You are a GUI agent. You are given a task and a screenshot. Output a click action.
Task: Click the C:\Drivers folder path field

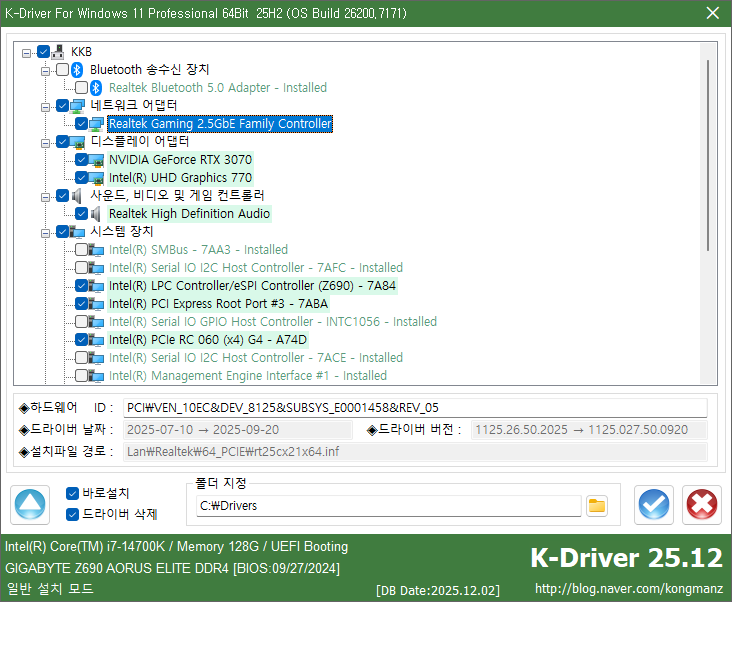(388, 506)
